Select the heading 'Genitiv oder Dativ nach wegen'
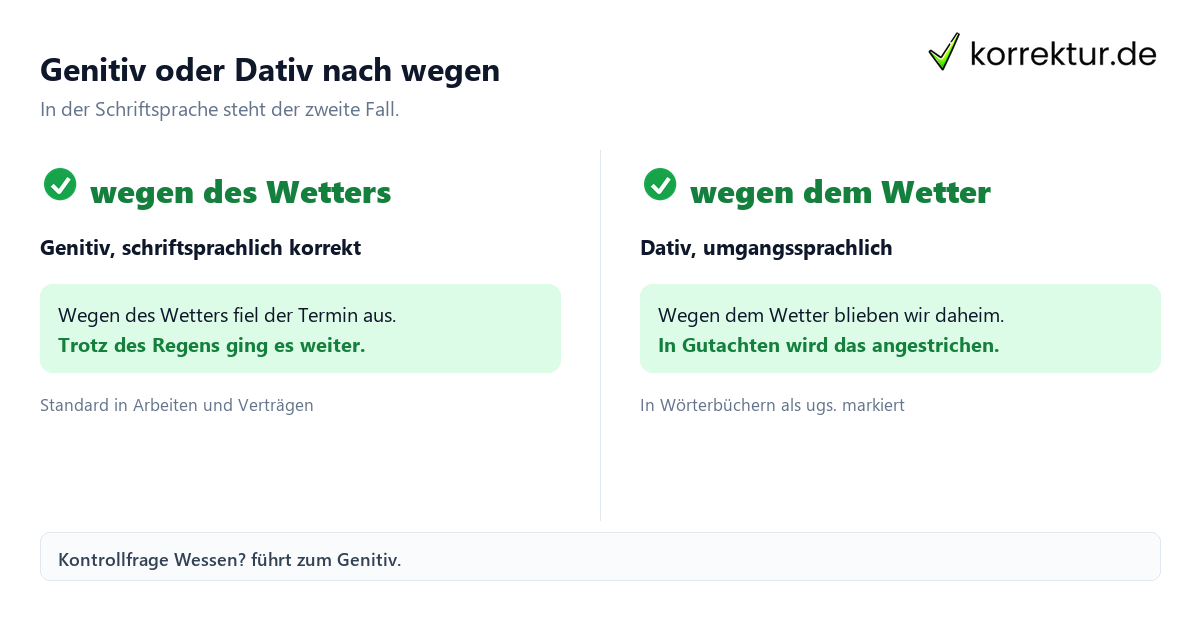The height and width of the screenshot is (630, 1200). click(270, 70)
